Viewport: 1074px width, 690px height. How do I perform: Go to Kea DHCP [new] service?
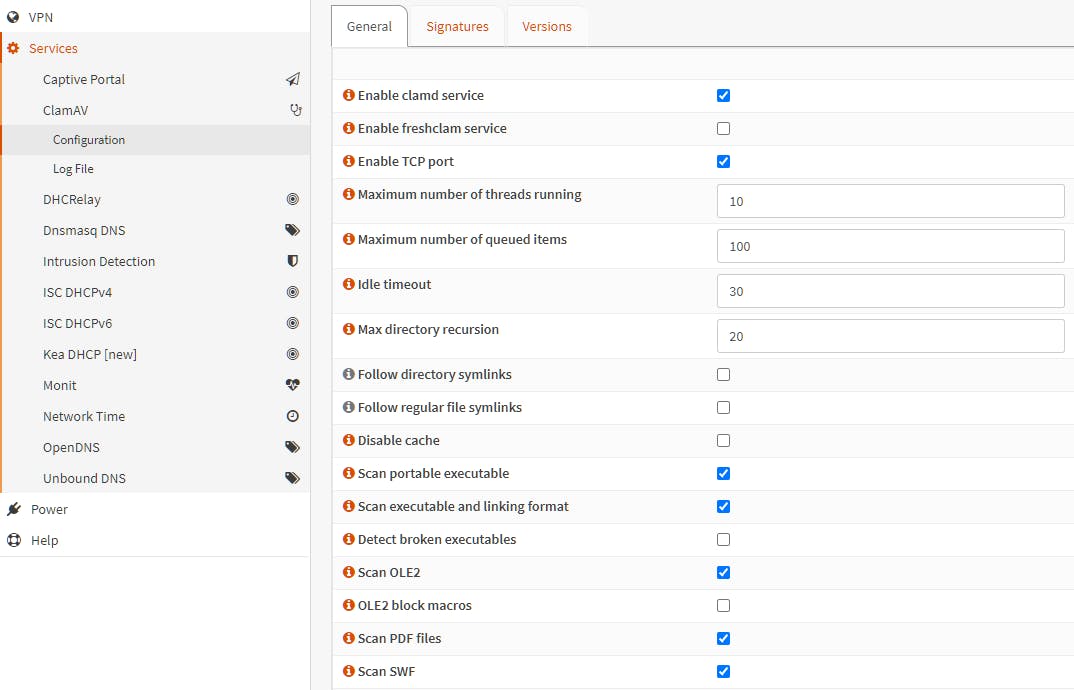(90, 354)
